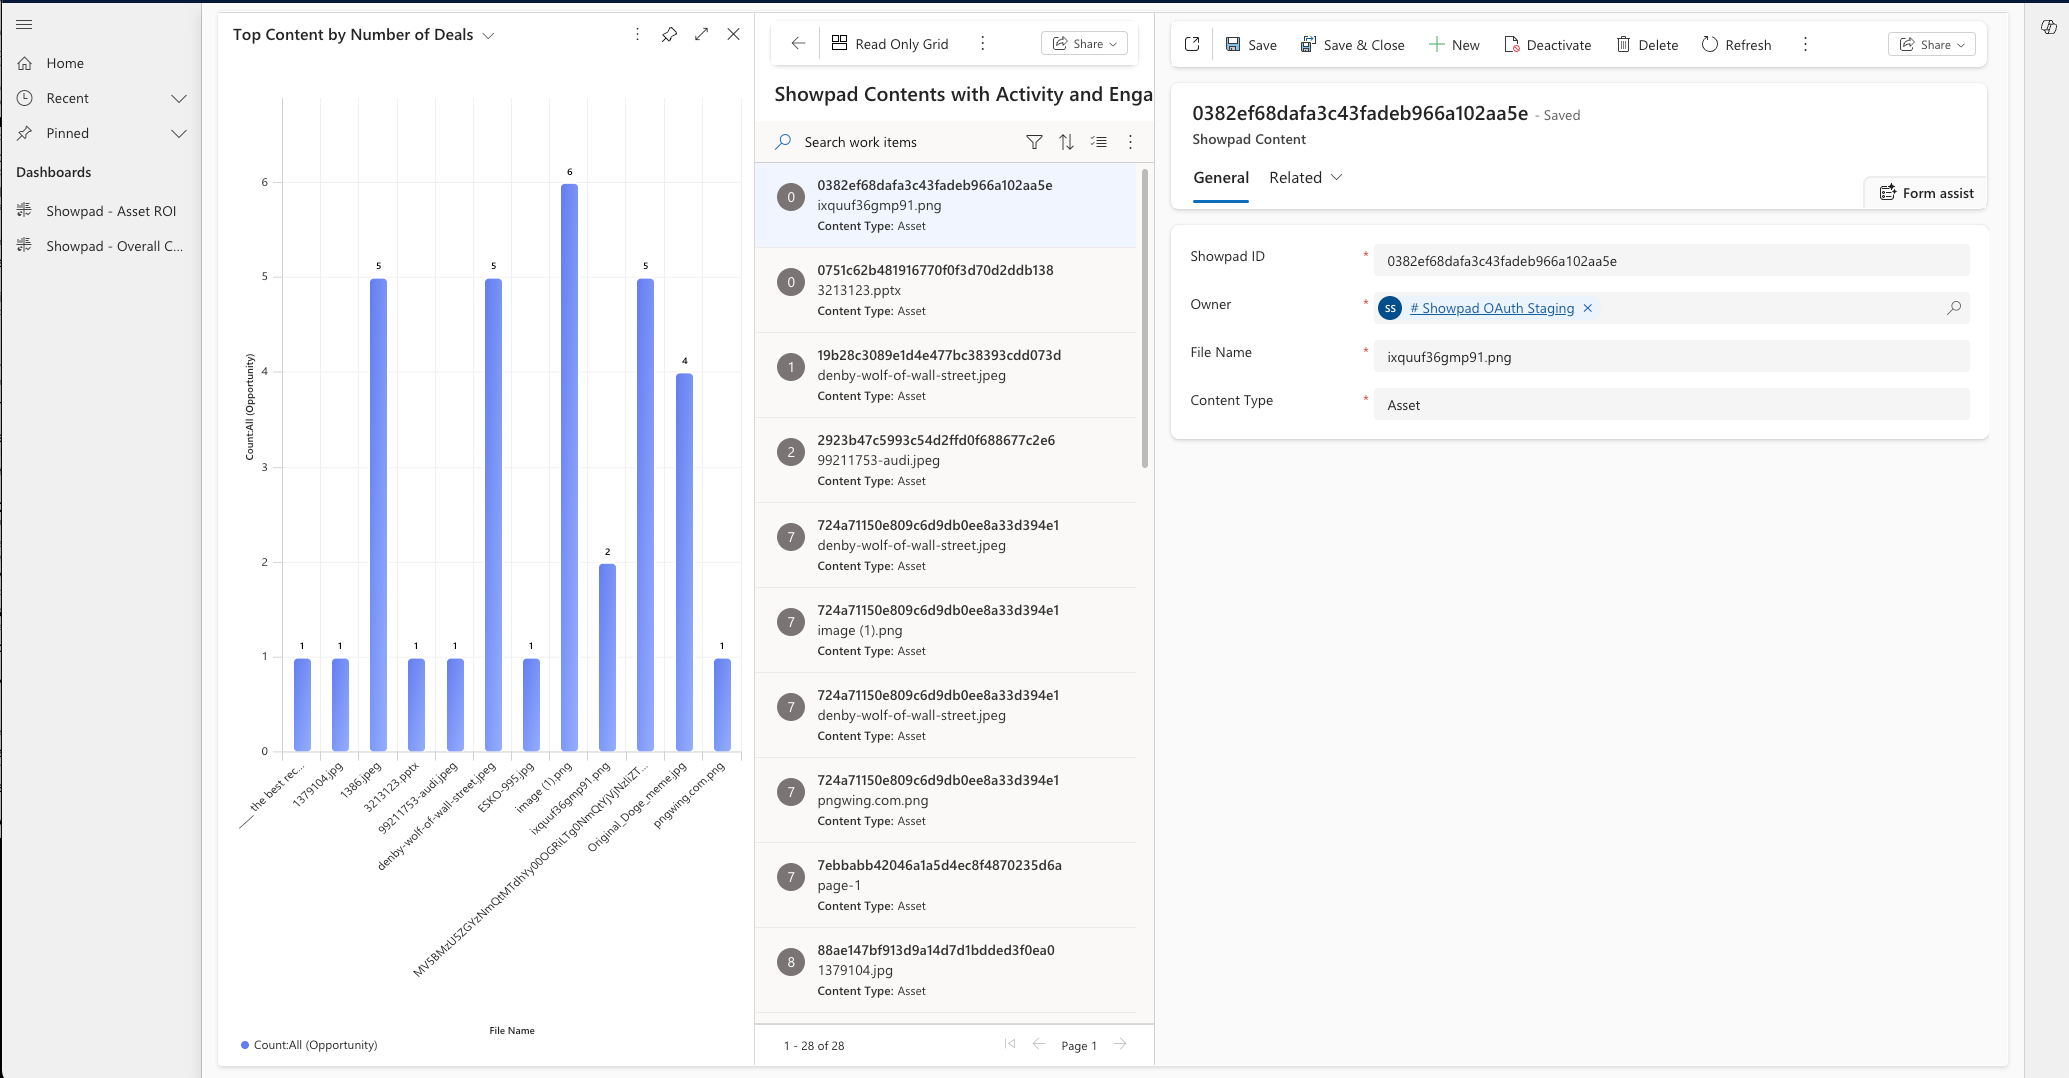The width and height of the screenshot is (2069, 1078).
Task: Expand the Recent section in sidebar
Action: (x=179, y=98)
